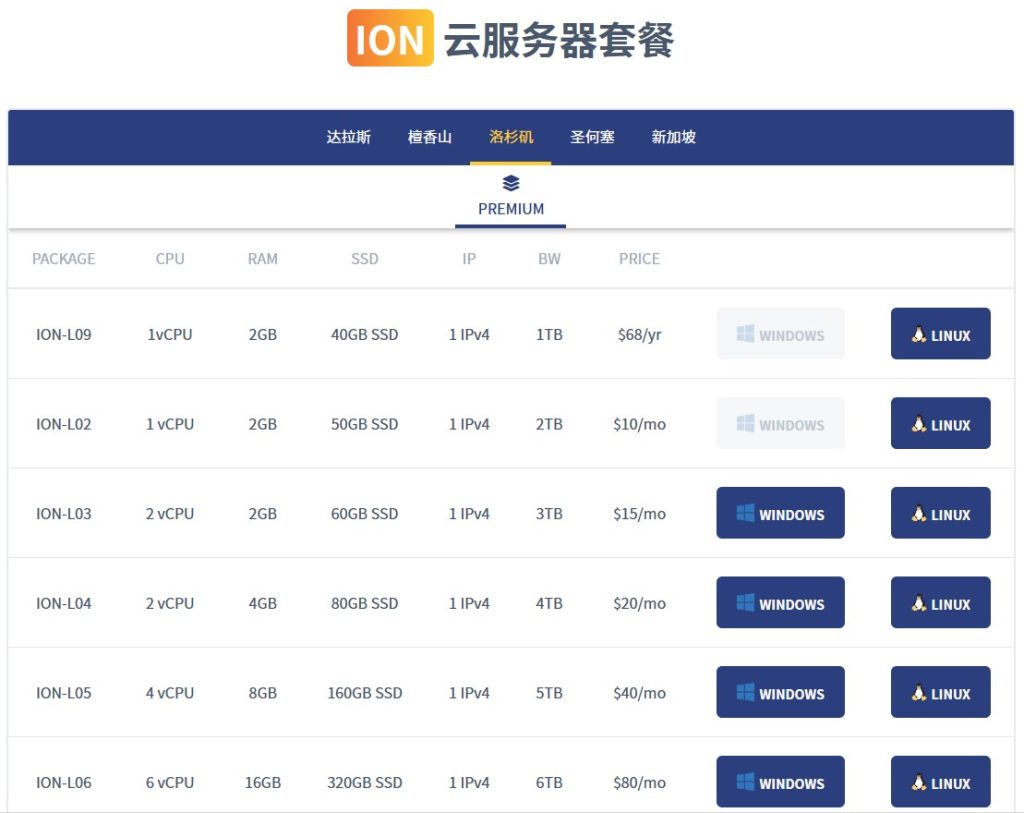The height and width of the screenshot is (813, 1024).
Task: Select the currently active 洛杉矶 tab
Action: (x=510, y=137)
